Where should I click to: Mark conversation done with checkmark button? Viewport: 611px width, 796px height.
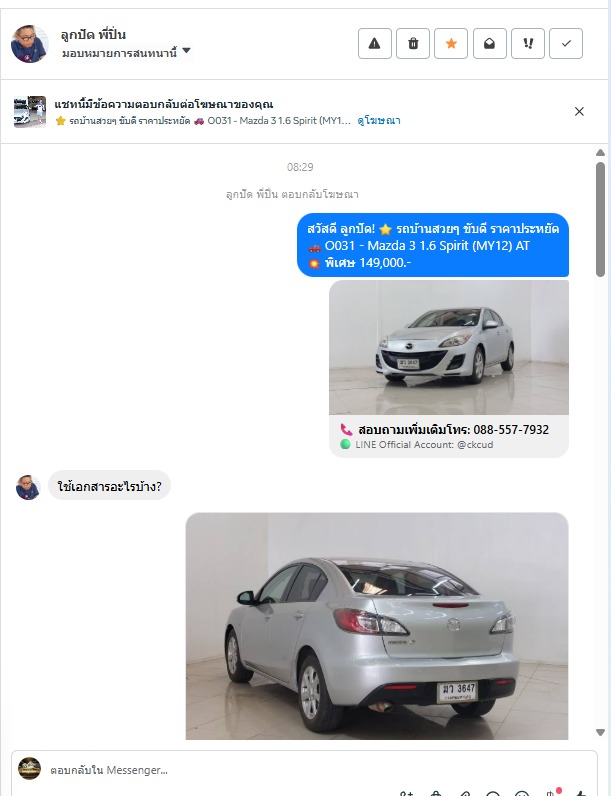(x=566, y=44)
